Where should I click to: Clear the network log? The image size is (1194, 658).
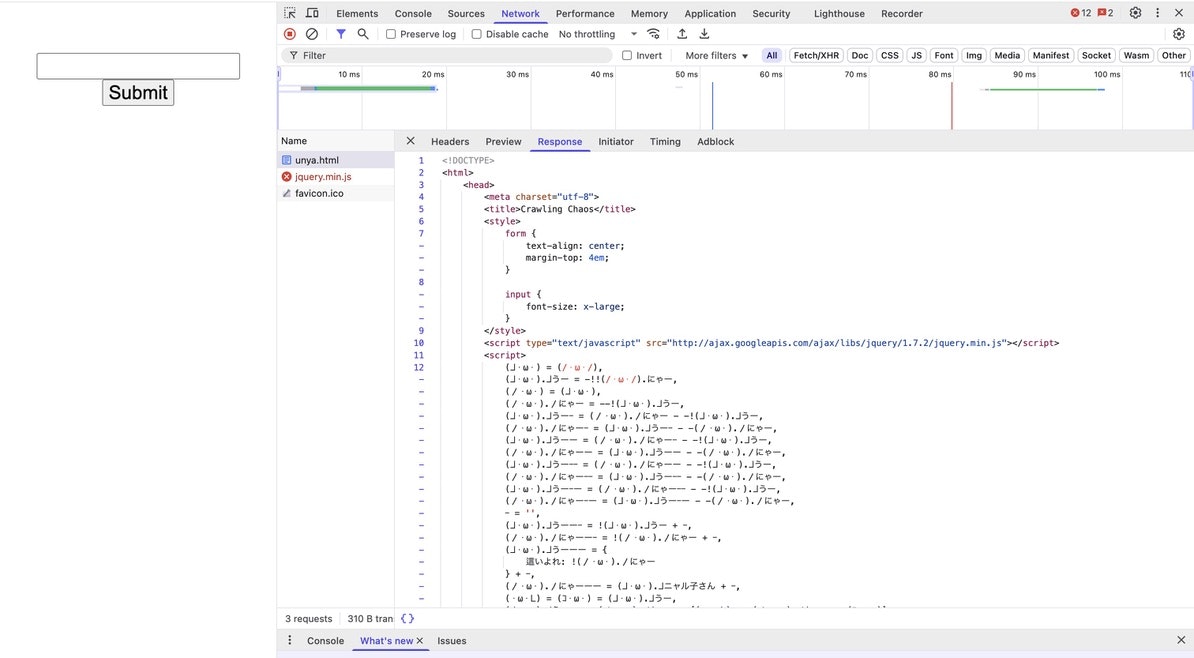(311, 34)
